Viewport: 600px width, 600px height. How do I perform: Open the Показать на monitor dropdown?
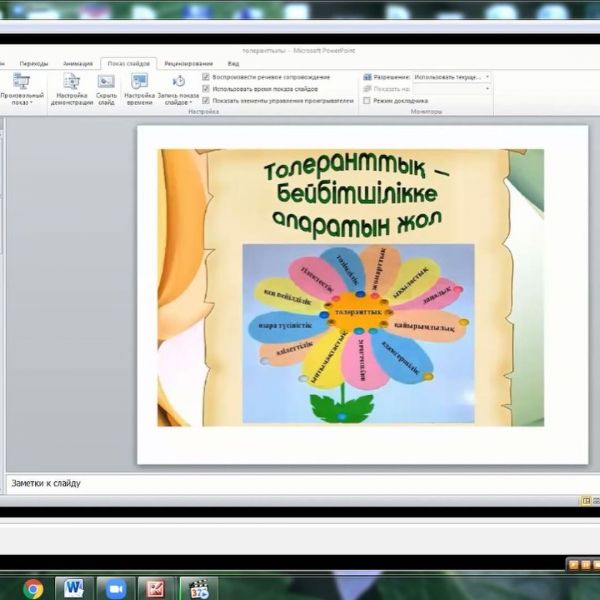click(487, 88)
